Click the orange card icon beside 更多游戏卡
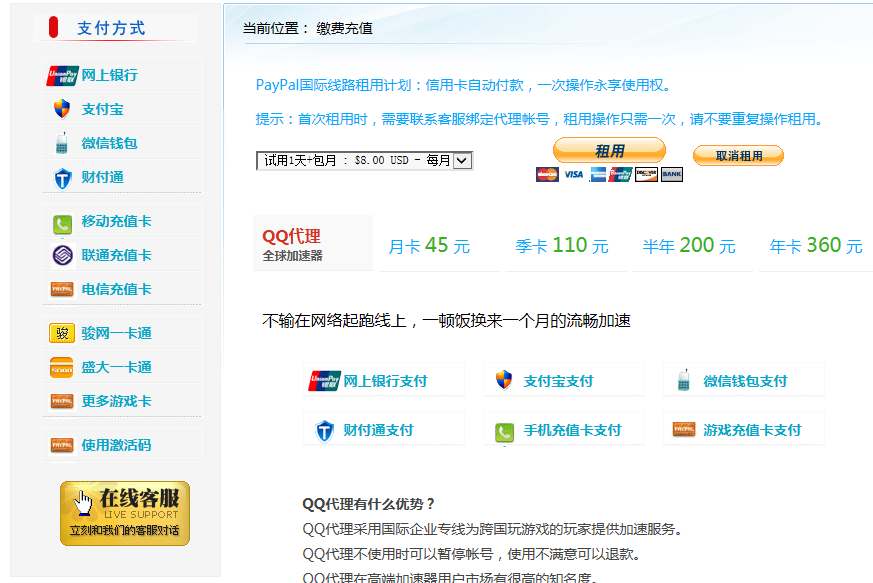 62,401
